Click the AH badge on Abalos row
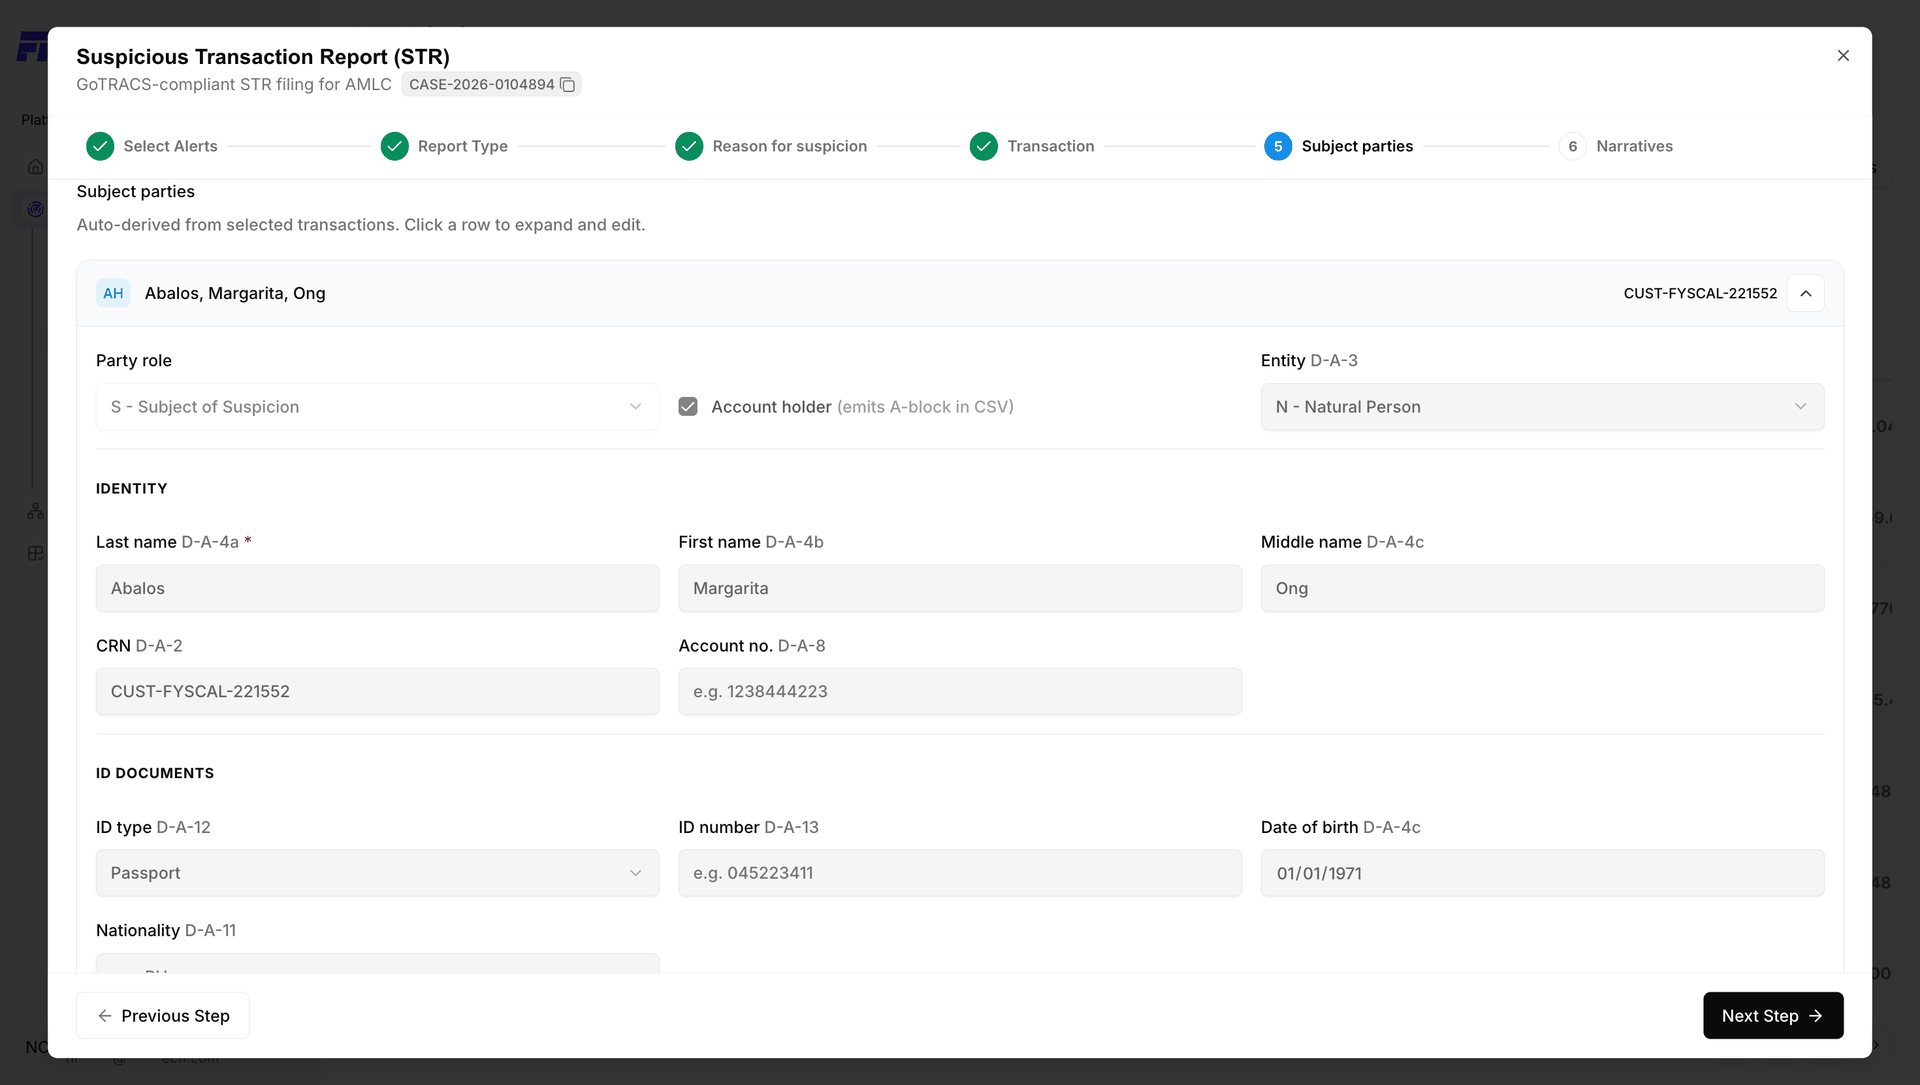 (113, 293)
